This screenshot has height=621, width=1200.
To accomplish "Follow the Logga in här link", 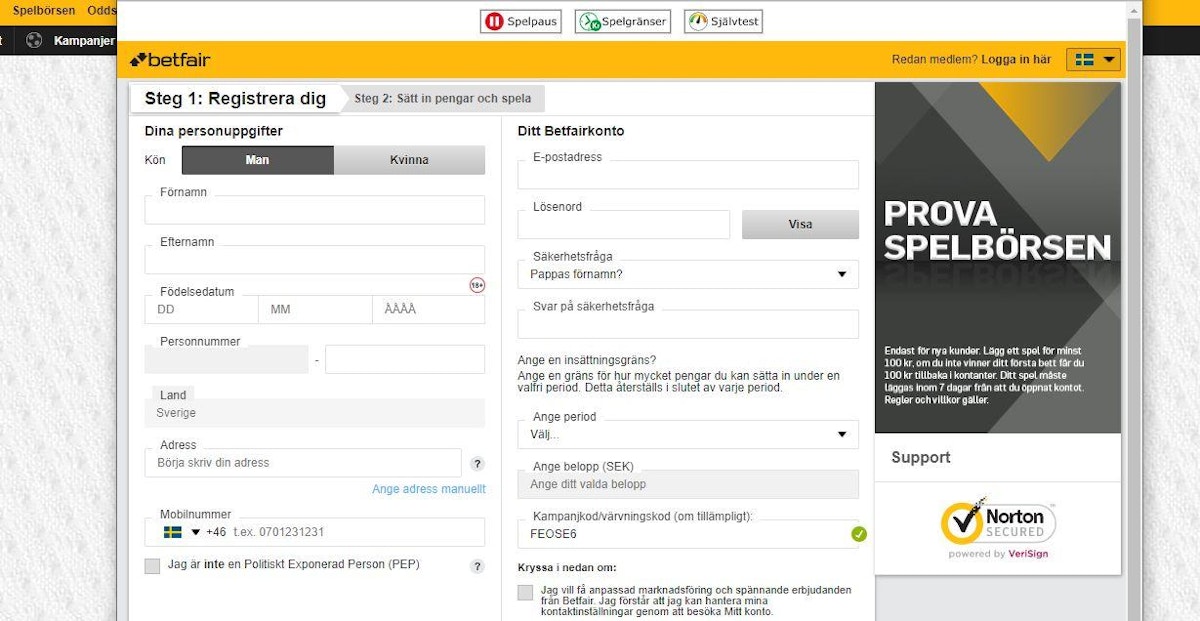I will 1016,60.
